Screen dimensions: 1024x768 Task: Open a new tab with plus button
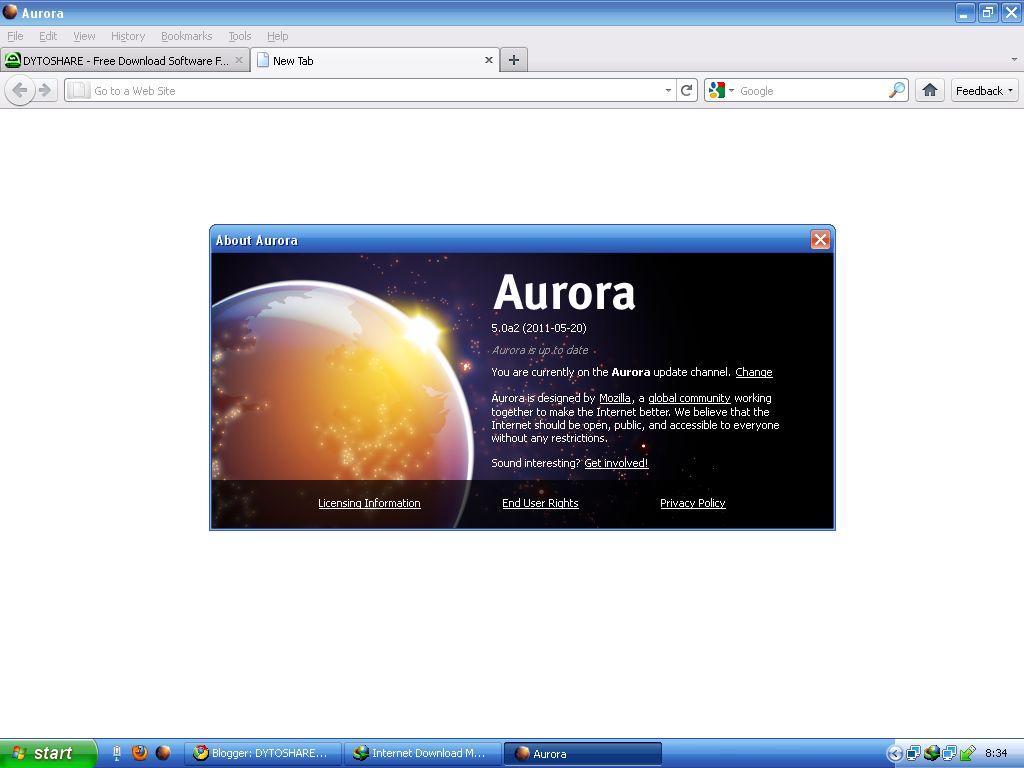(x=514, y=60)
